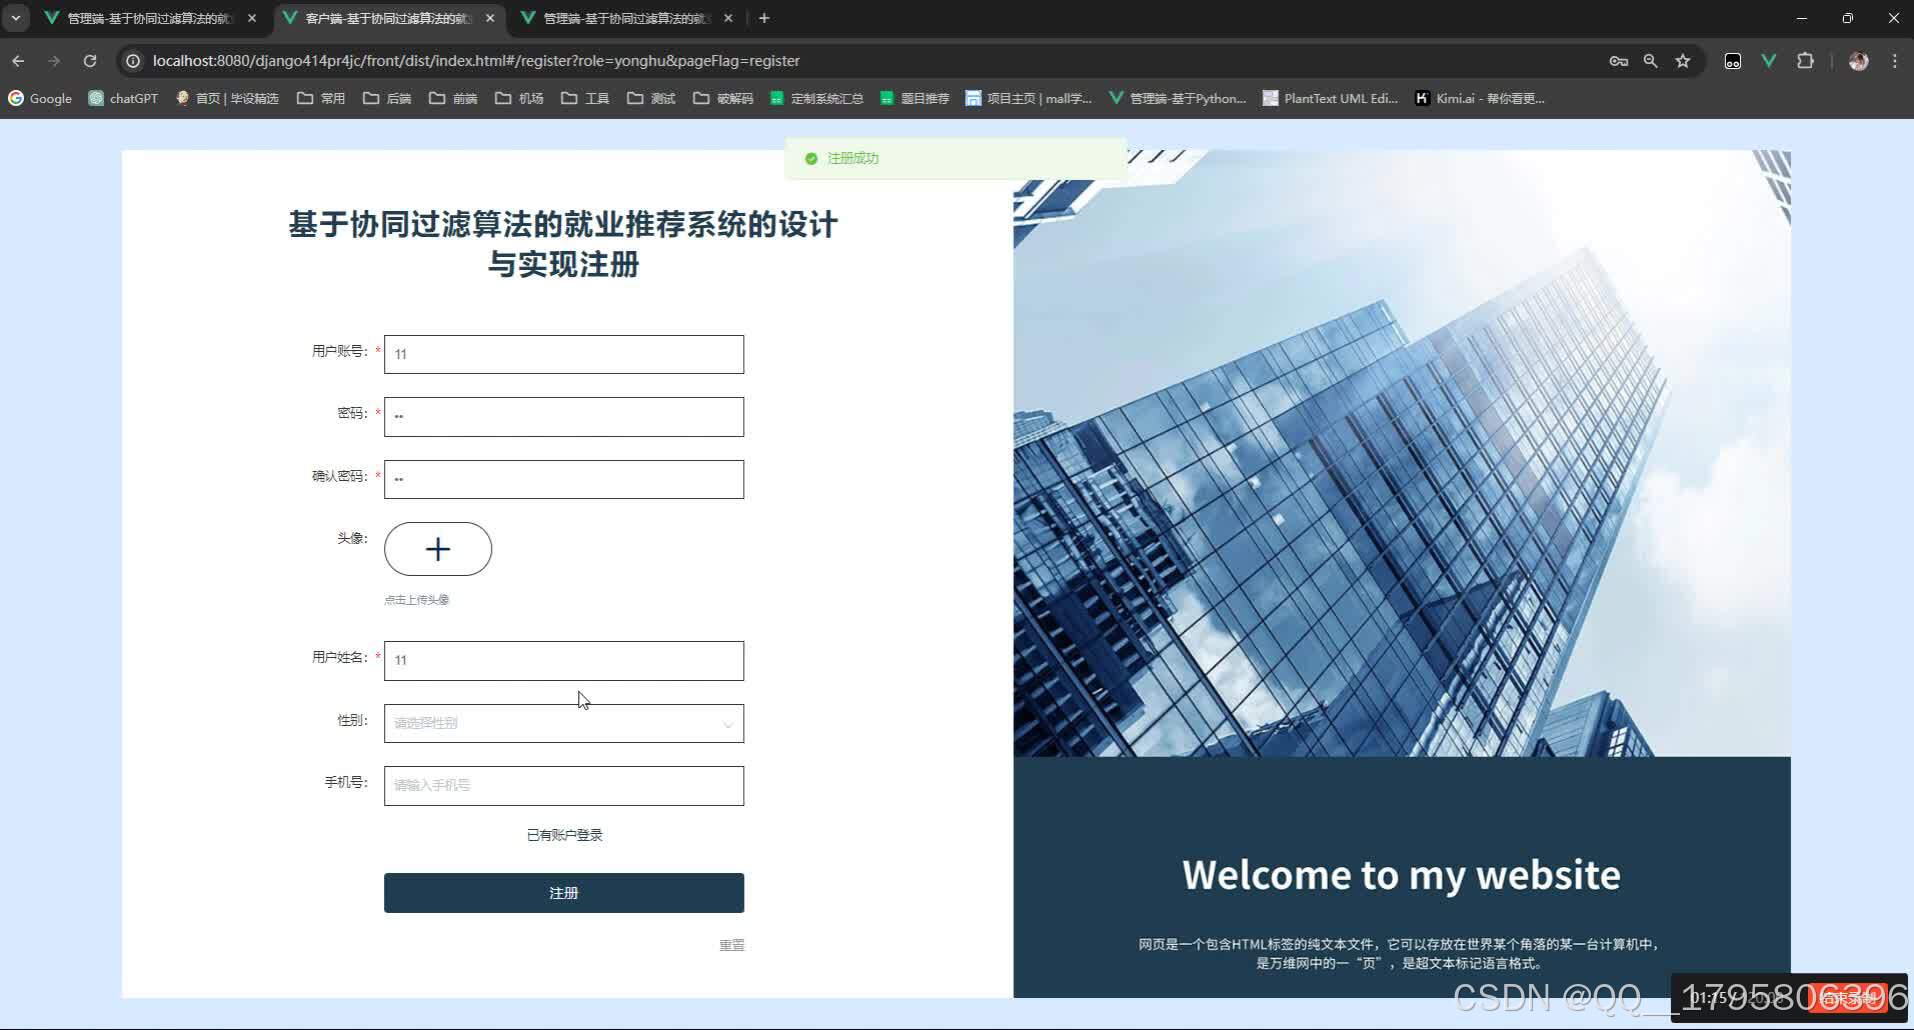This screenshot has height=1030, width=1914.
Task: Click the 重置 reset link
Action: coord(732,945)
